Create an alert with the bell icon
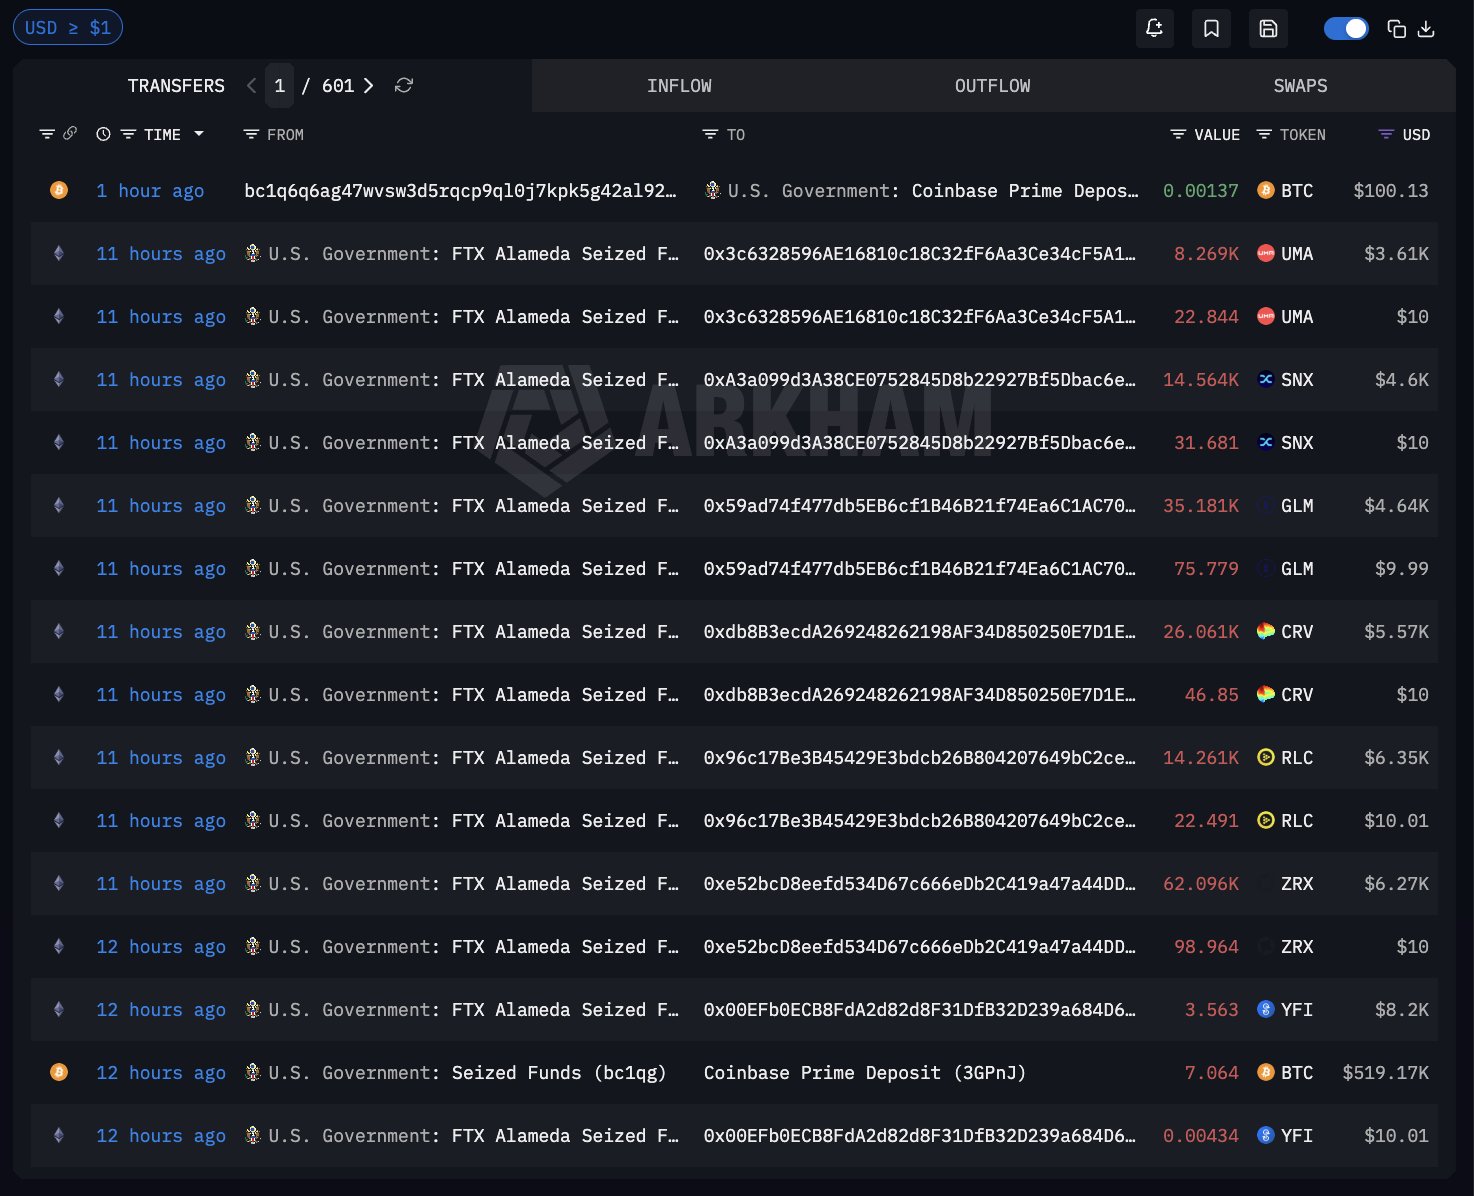 coord(1154,28)
